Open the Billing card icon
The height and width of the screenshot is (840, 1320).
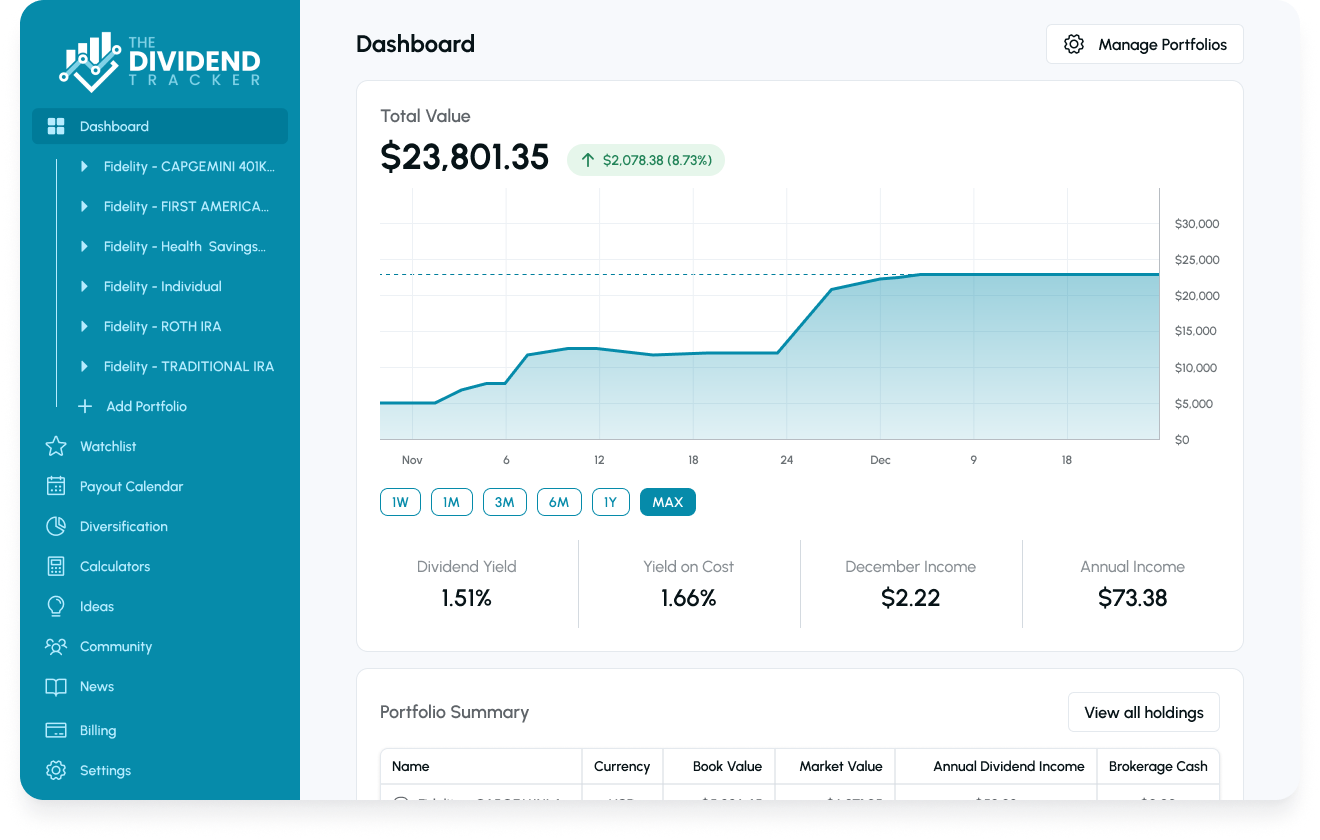pos(56,730)
